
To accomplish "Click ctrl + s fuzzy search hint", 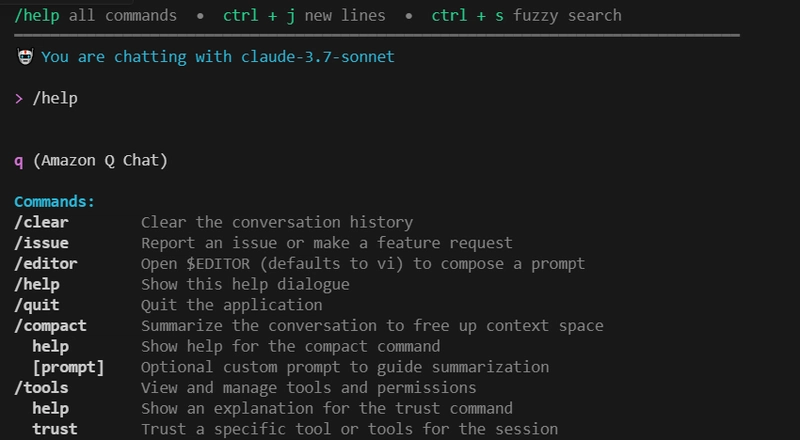I will (527, 16).
